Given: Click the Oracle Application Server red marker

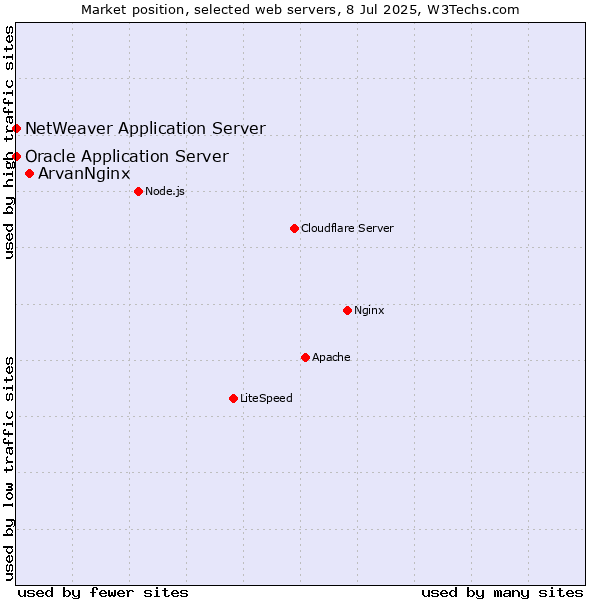Looking at the screenshot, I should pos(16,157).
